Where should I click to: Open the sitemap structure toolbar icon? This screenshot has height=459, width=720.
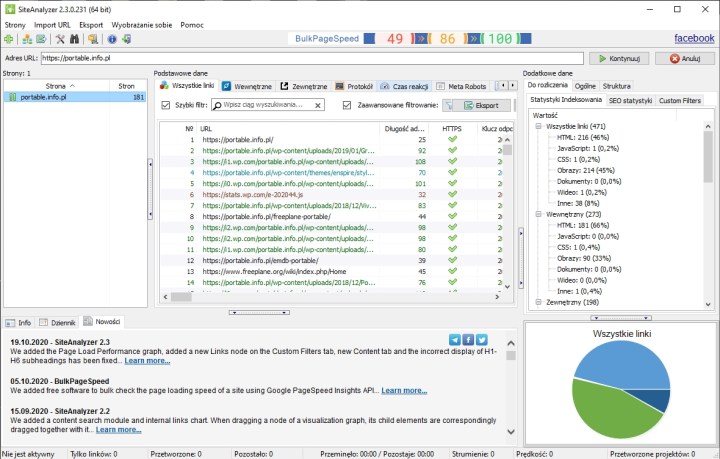(x=28, y=39)
